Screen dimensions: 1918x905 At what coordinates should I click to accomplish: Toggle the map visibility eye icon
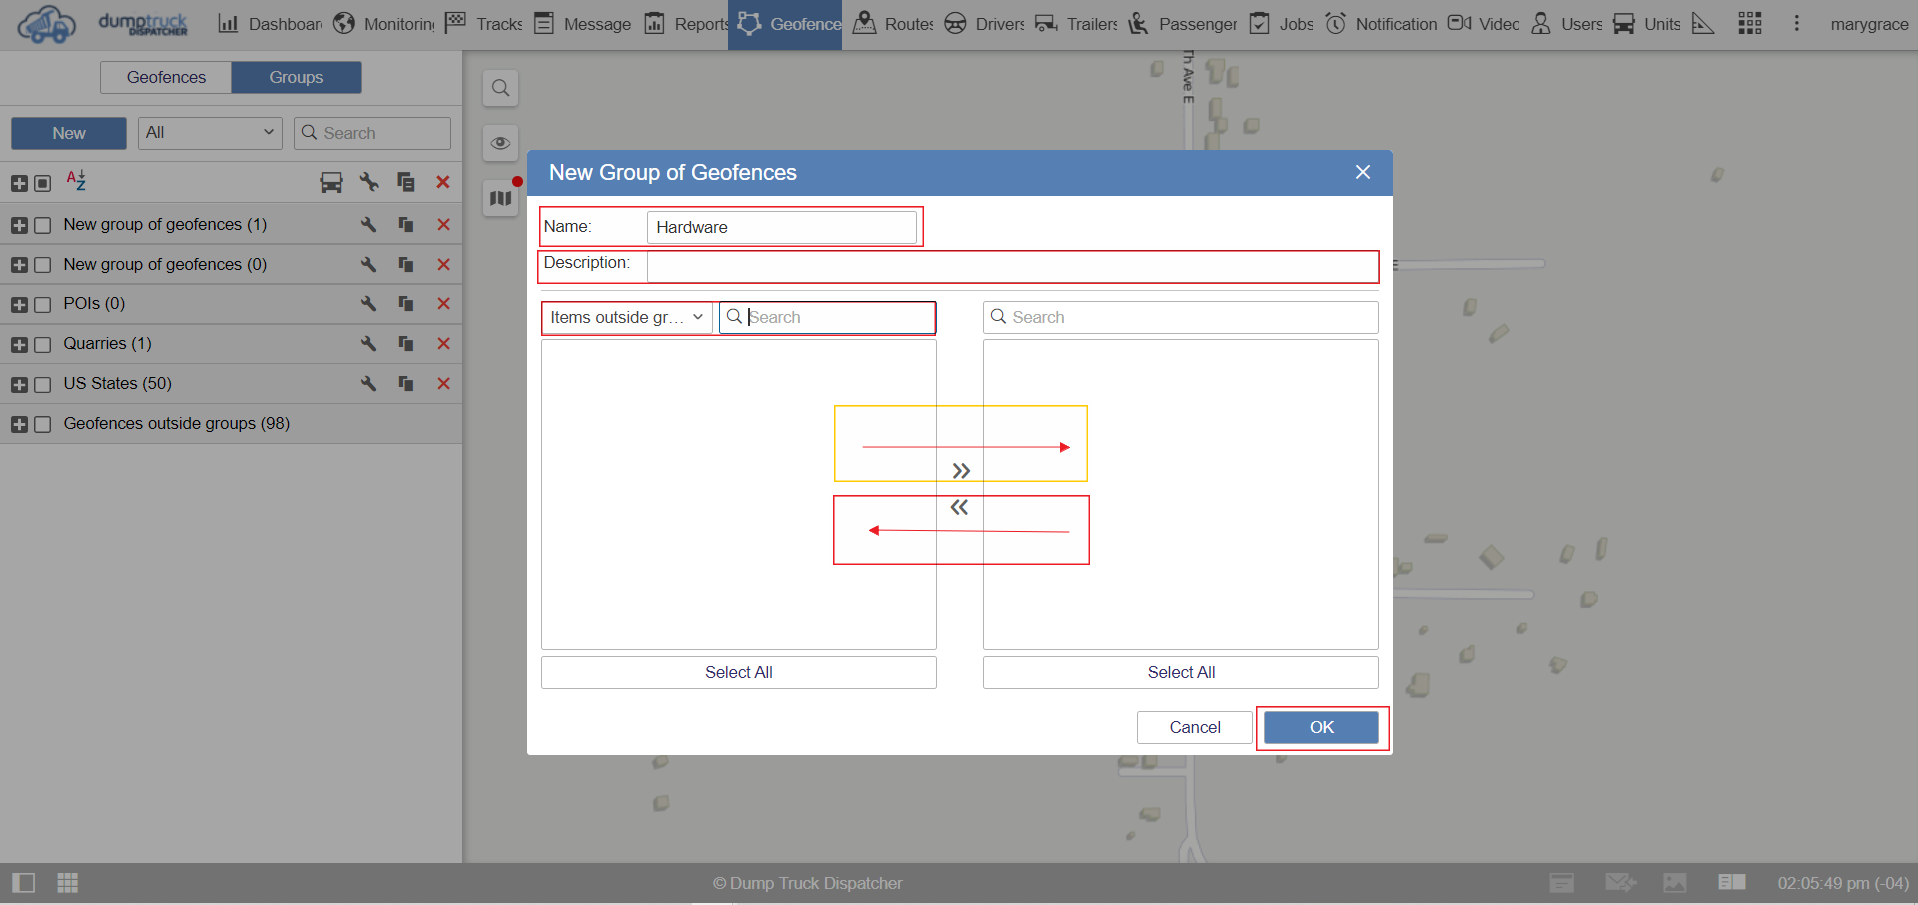(500, 143)
